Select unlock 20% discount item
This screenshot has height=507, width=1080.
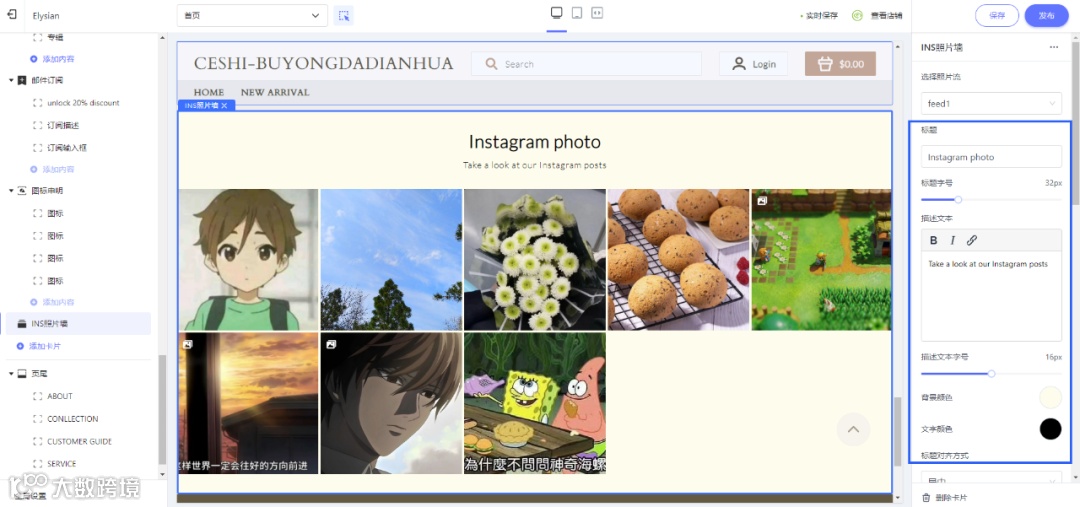83,103
